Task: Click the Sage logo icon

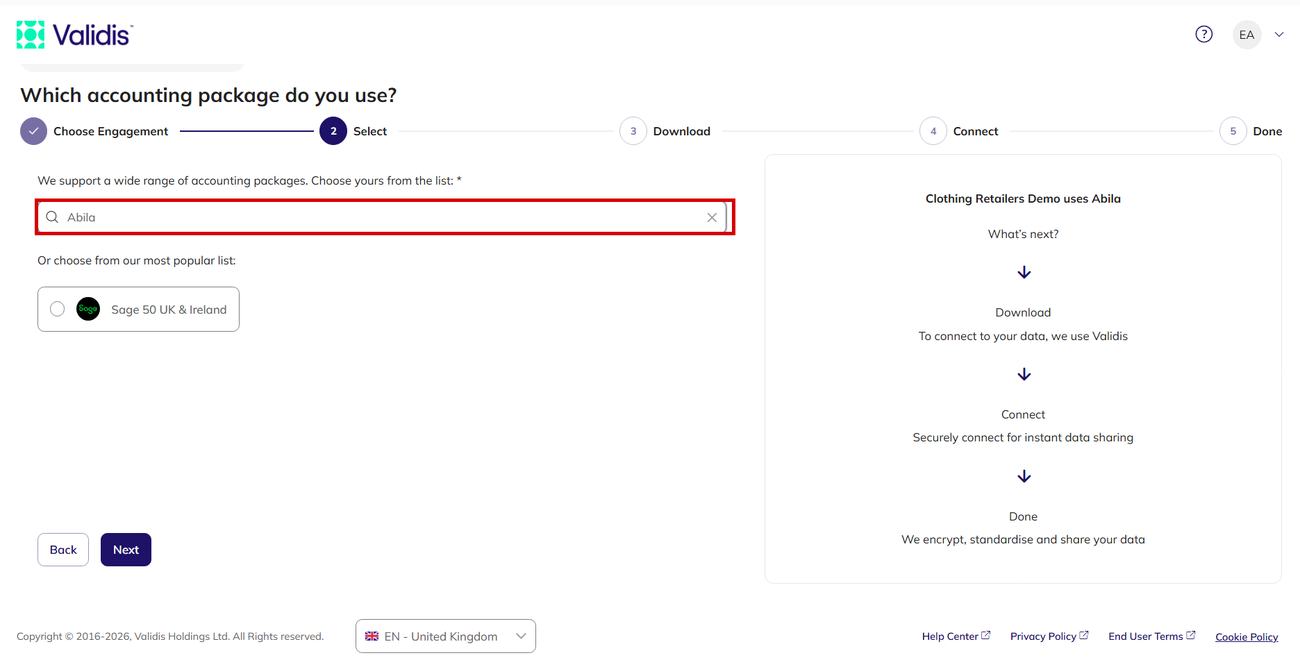Action: pos(88,309)
